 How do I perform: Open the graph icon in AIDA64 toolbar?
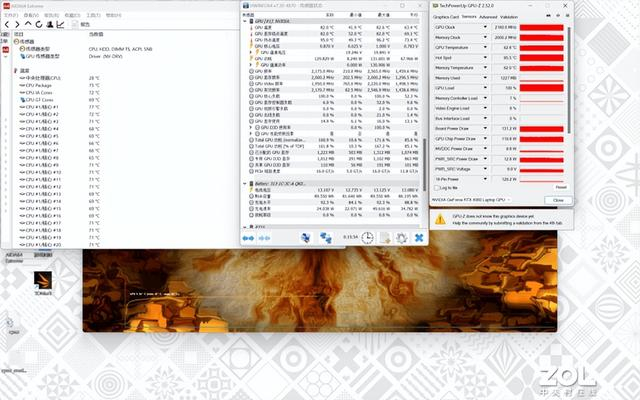click(x=60, y=24)
